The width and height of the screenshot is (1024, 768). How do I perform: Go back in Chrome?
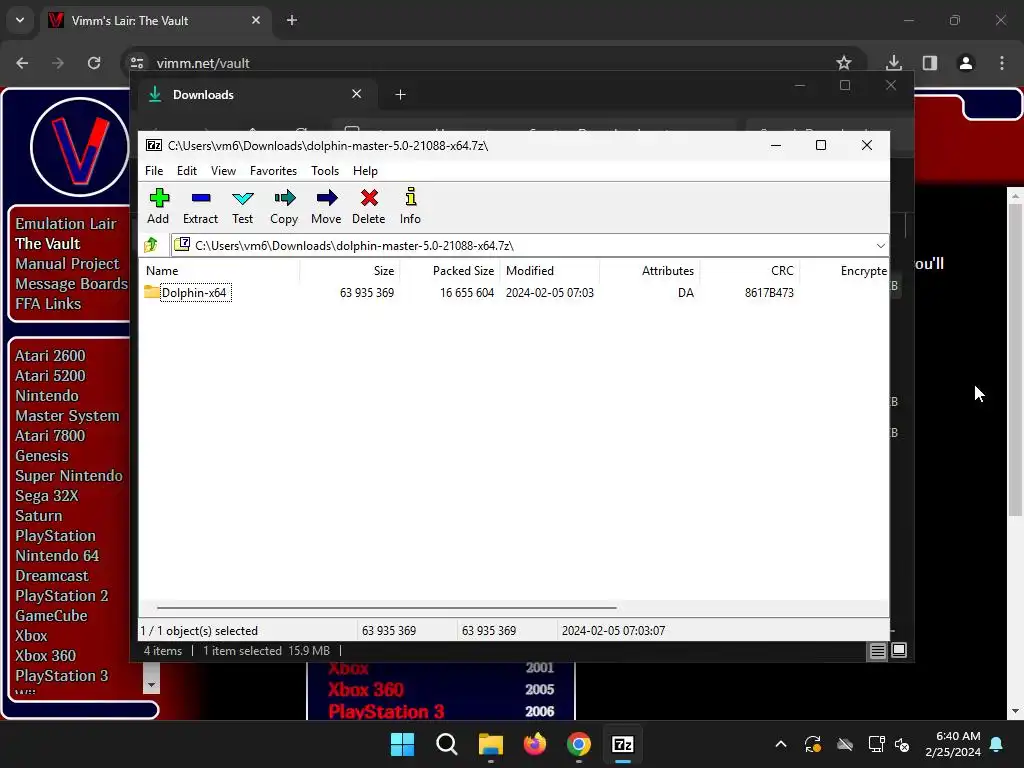pos(22,63)
